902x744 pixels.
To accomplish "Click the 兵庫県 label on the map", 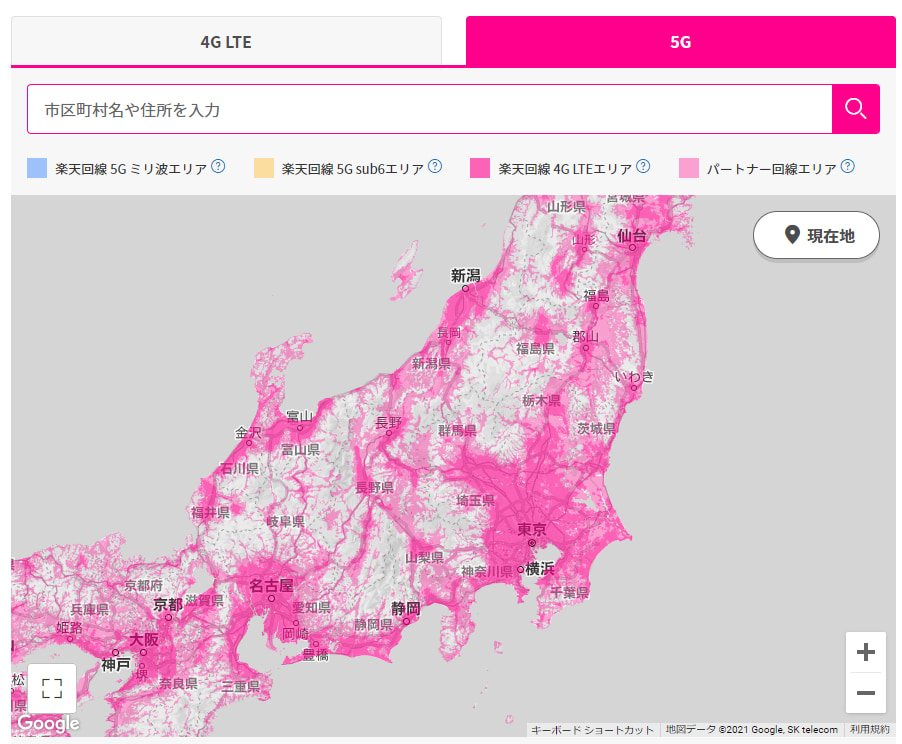I will (89, 609).
